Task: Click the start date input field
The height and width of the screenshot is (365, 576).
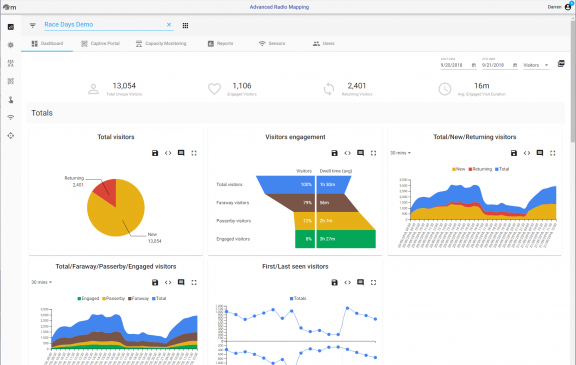Action: coord(455,65)
